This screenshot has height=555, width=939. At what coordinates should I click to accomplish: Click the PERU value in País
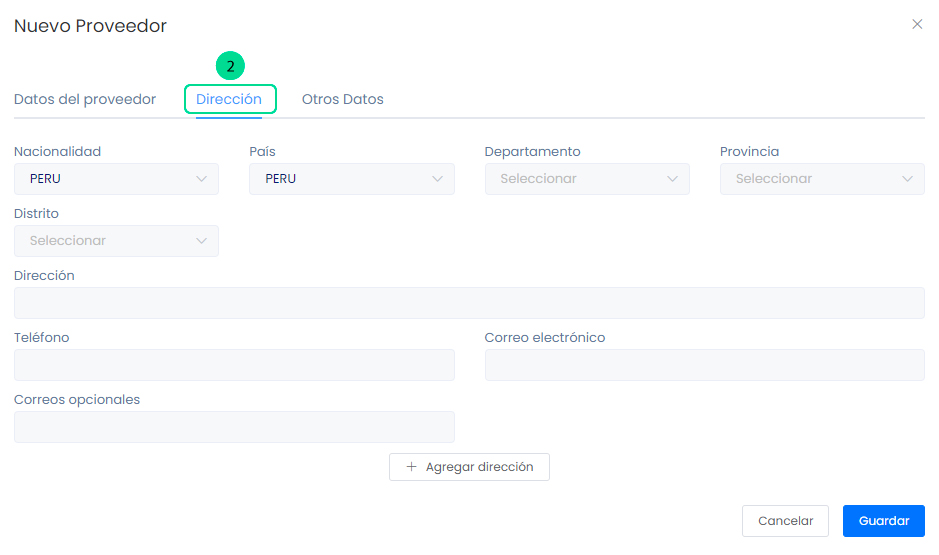[280, 179]
